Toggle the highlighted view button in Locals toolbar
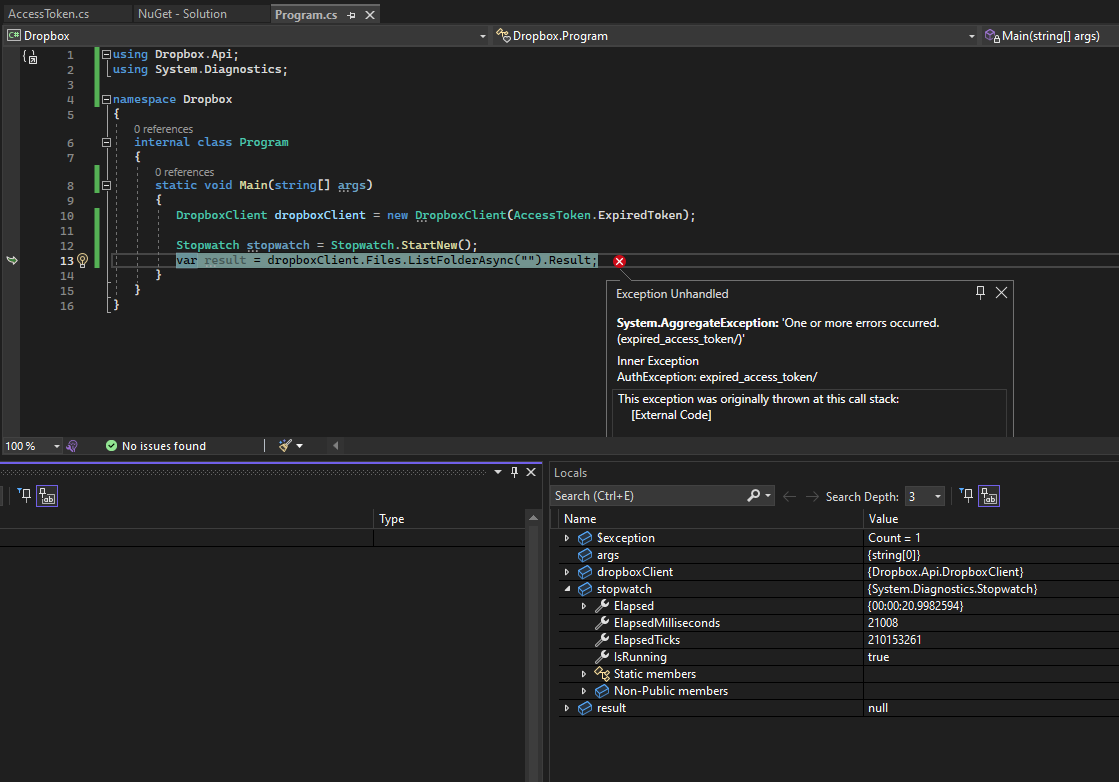The width and height of the screenshot is (1119, 782). pyautogui.click(x=989, y=496)
